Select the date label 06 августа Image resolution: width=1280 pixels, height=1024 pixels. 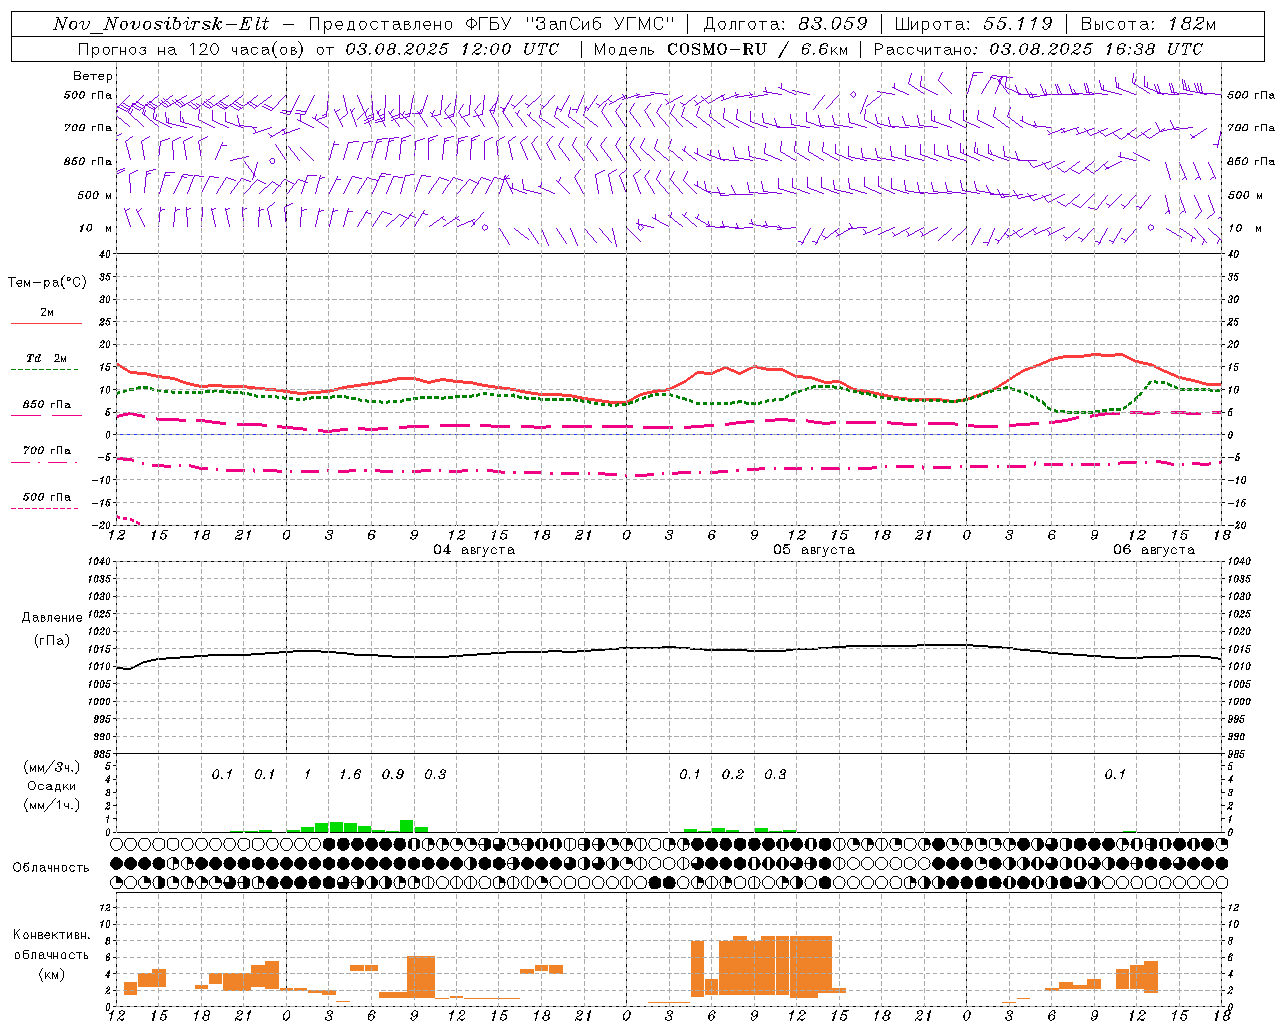tap(1154, 550)
